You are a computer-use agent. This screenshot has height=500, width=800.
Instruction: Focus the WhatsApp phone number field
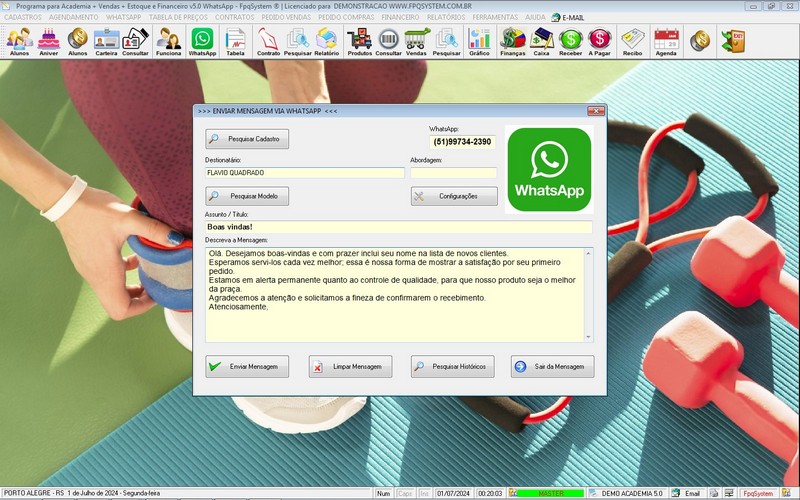coord(462,142)
